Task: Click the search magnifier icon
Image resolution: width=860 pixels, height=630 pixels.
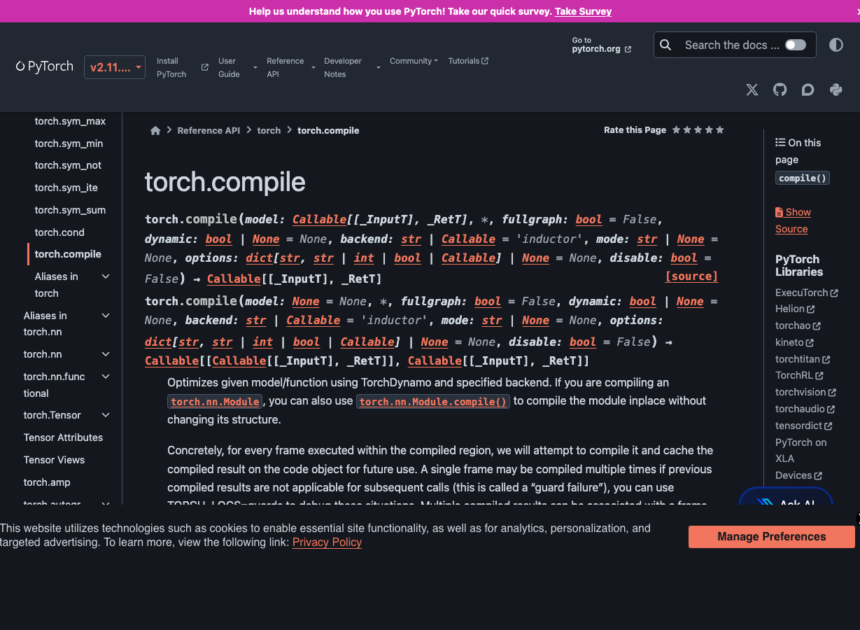Action: point(666,44)
